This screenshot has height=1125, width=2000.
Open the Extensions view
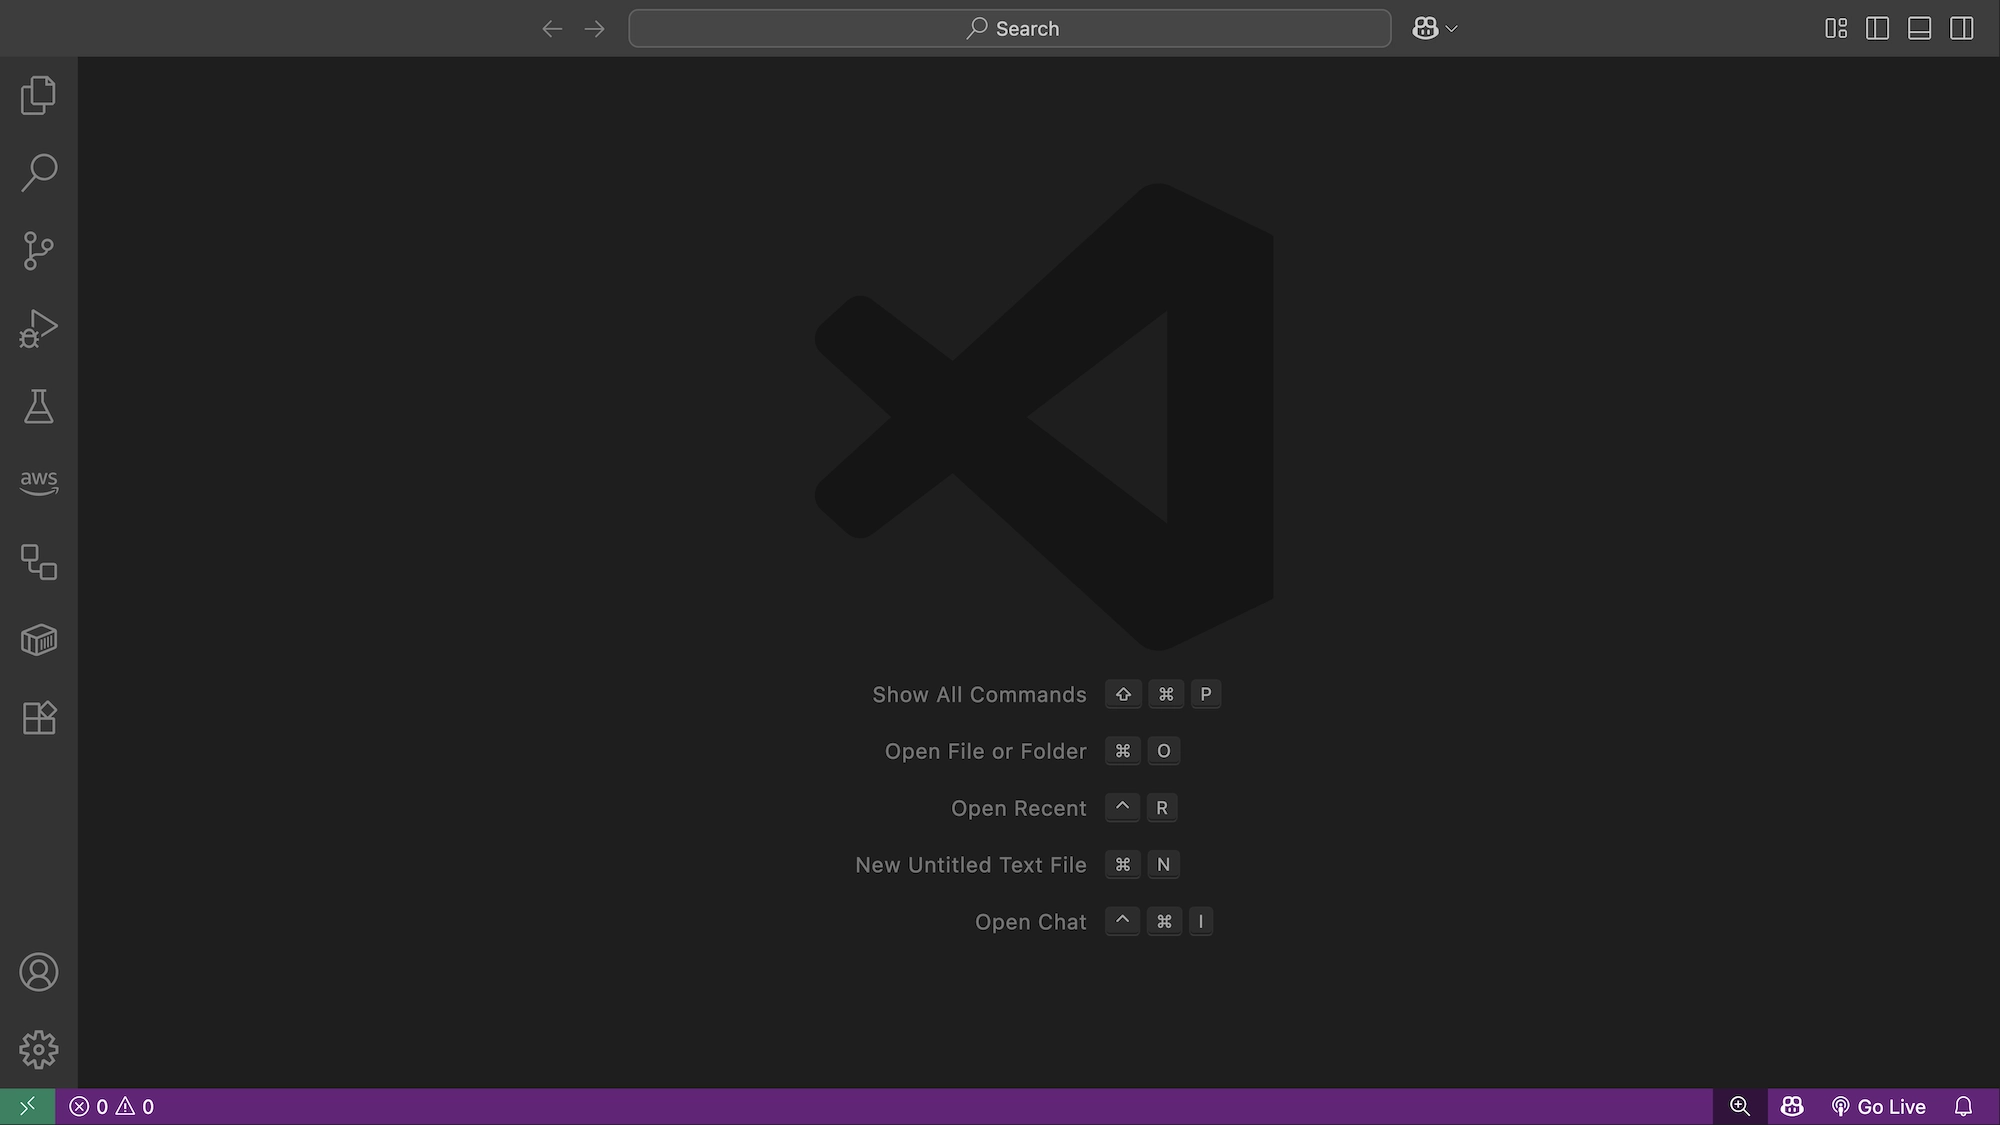[x=38, y=718]
